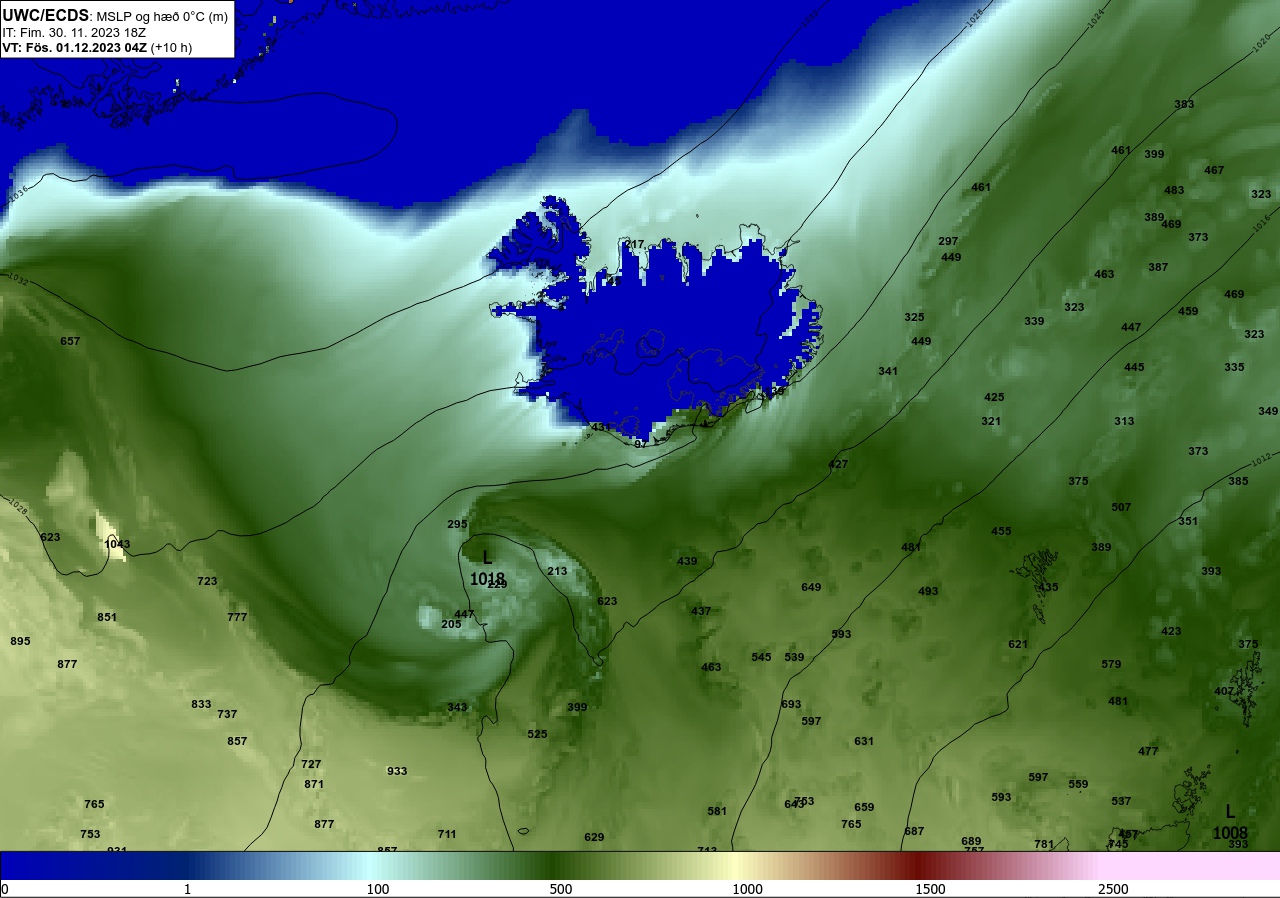Screen dimensions: 1280x898
Task: Click the height value 427
Action: [838, 464]
